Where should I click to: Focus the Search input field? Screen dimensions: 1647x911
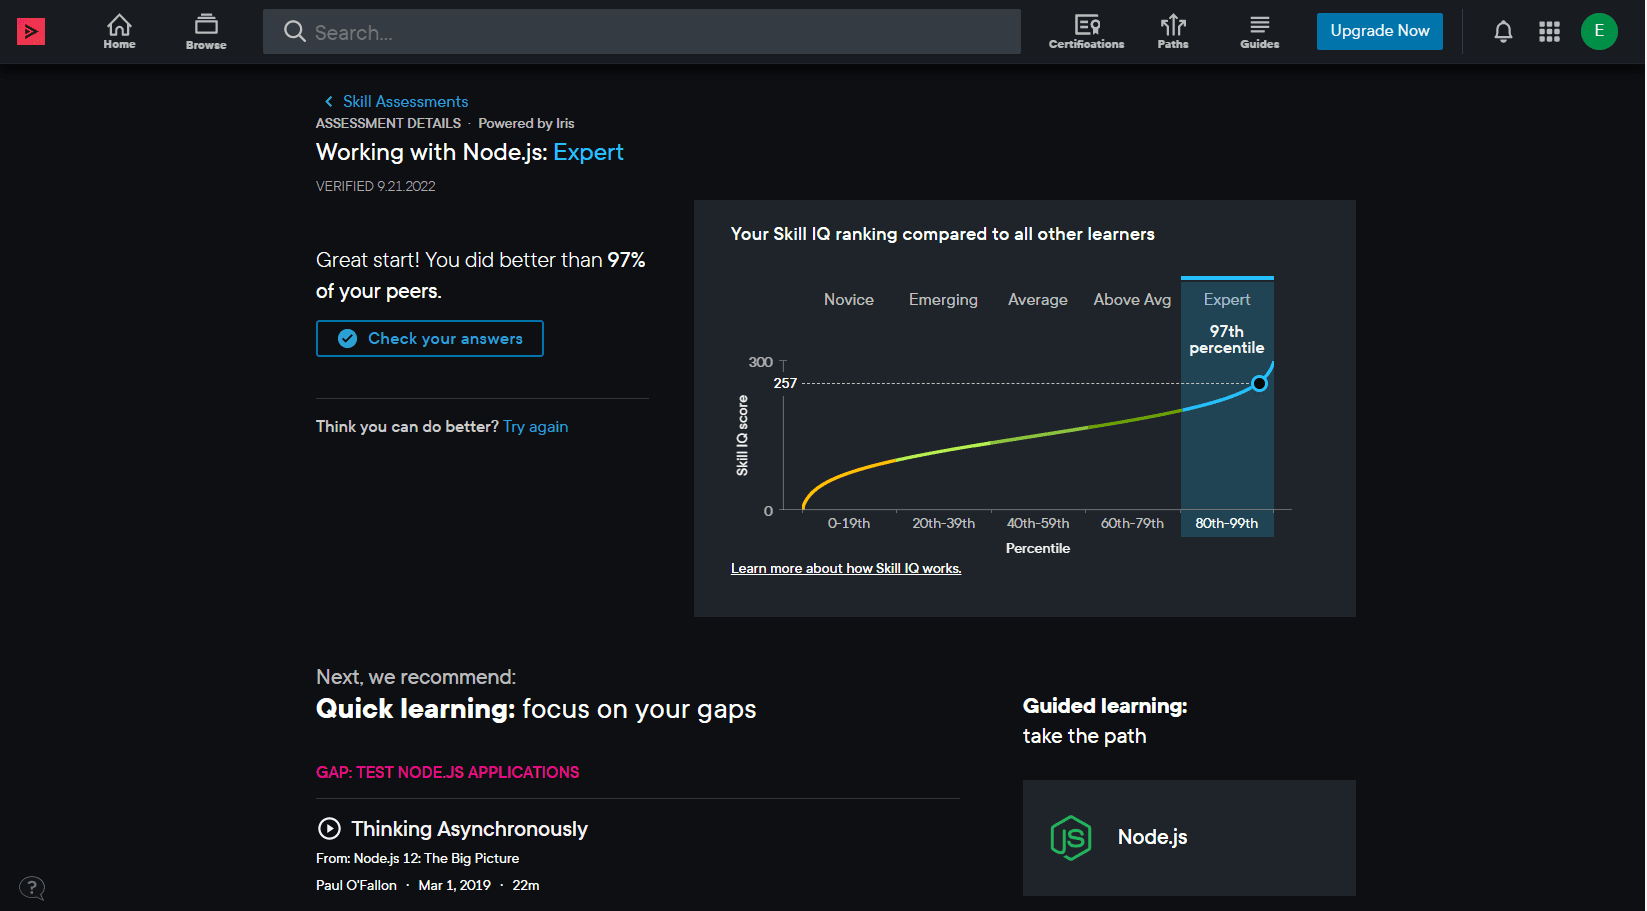pyautogui.click(x=642, y=32)
